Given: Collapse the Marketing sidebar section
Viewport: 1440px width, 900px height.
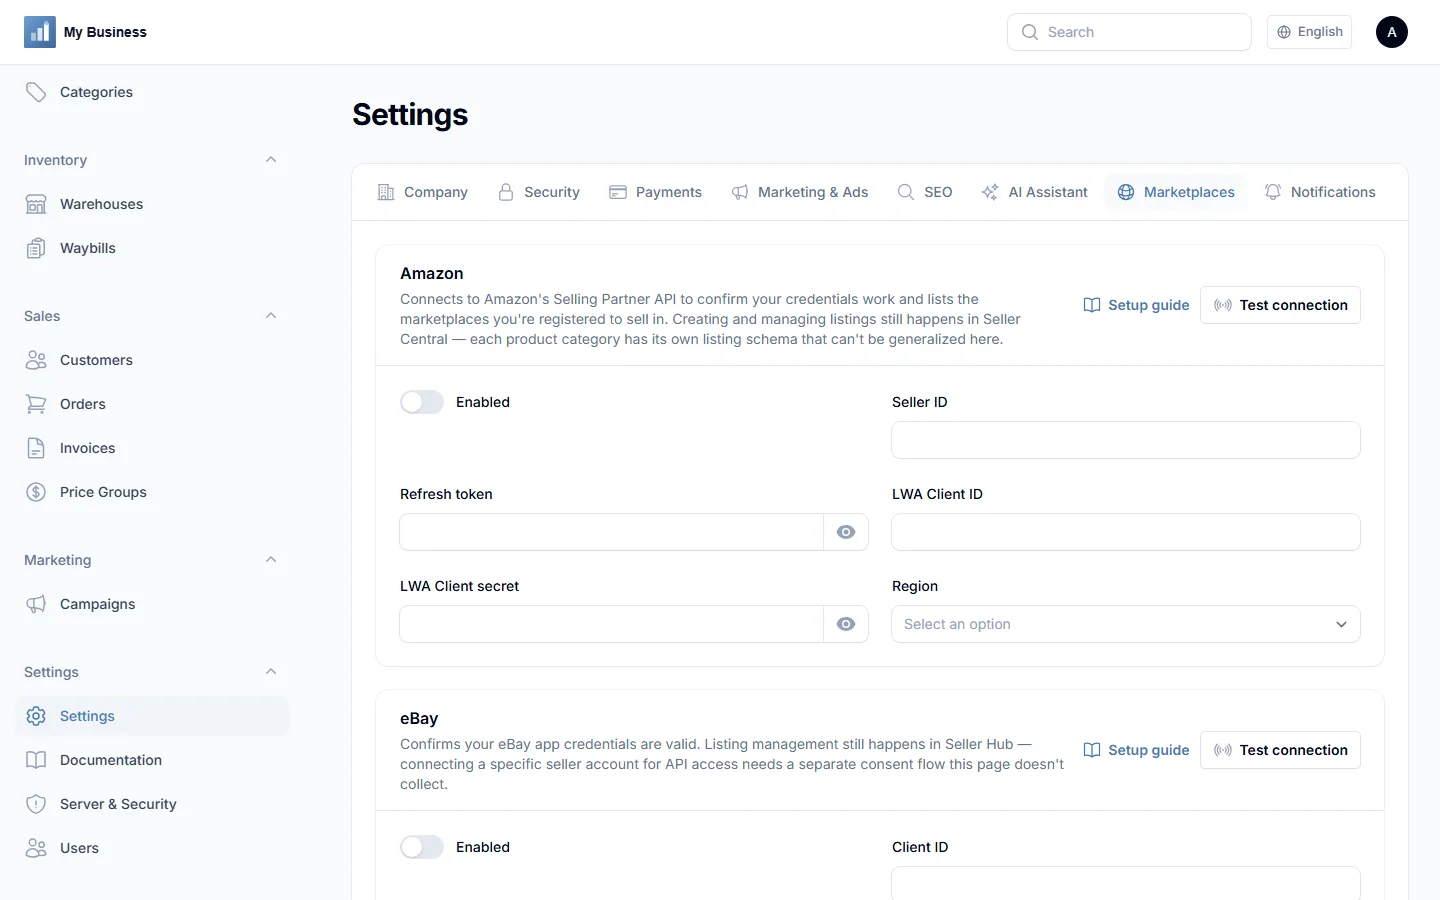Looking at the screenshot, I should point(271,560).
